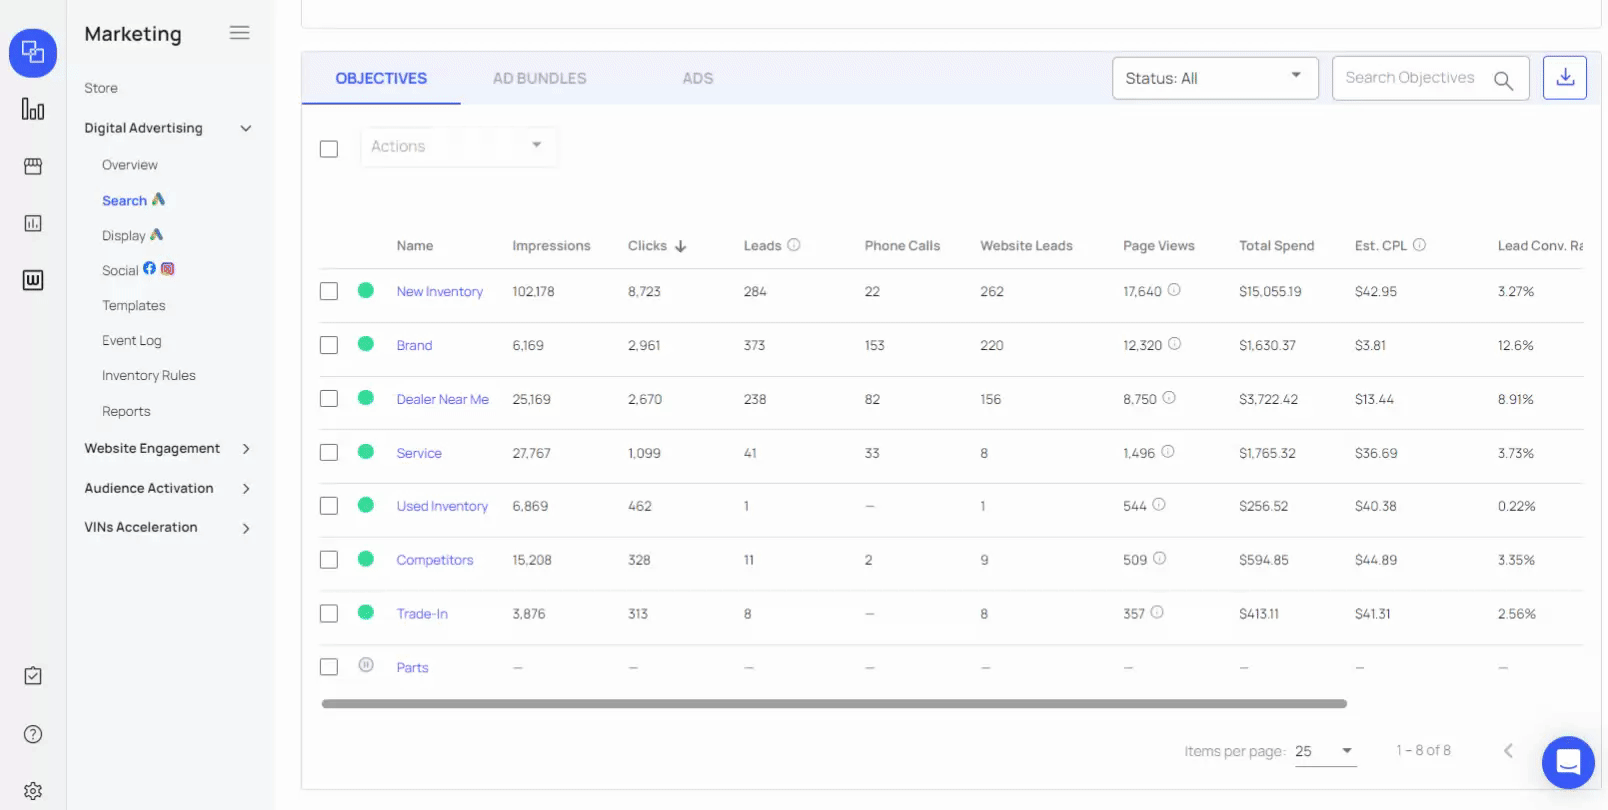Open the Dealer Near Me objective link

coord(442,399)
